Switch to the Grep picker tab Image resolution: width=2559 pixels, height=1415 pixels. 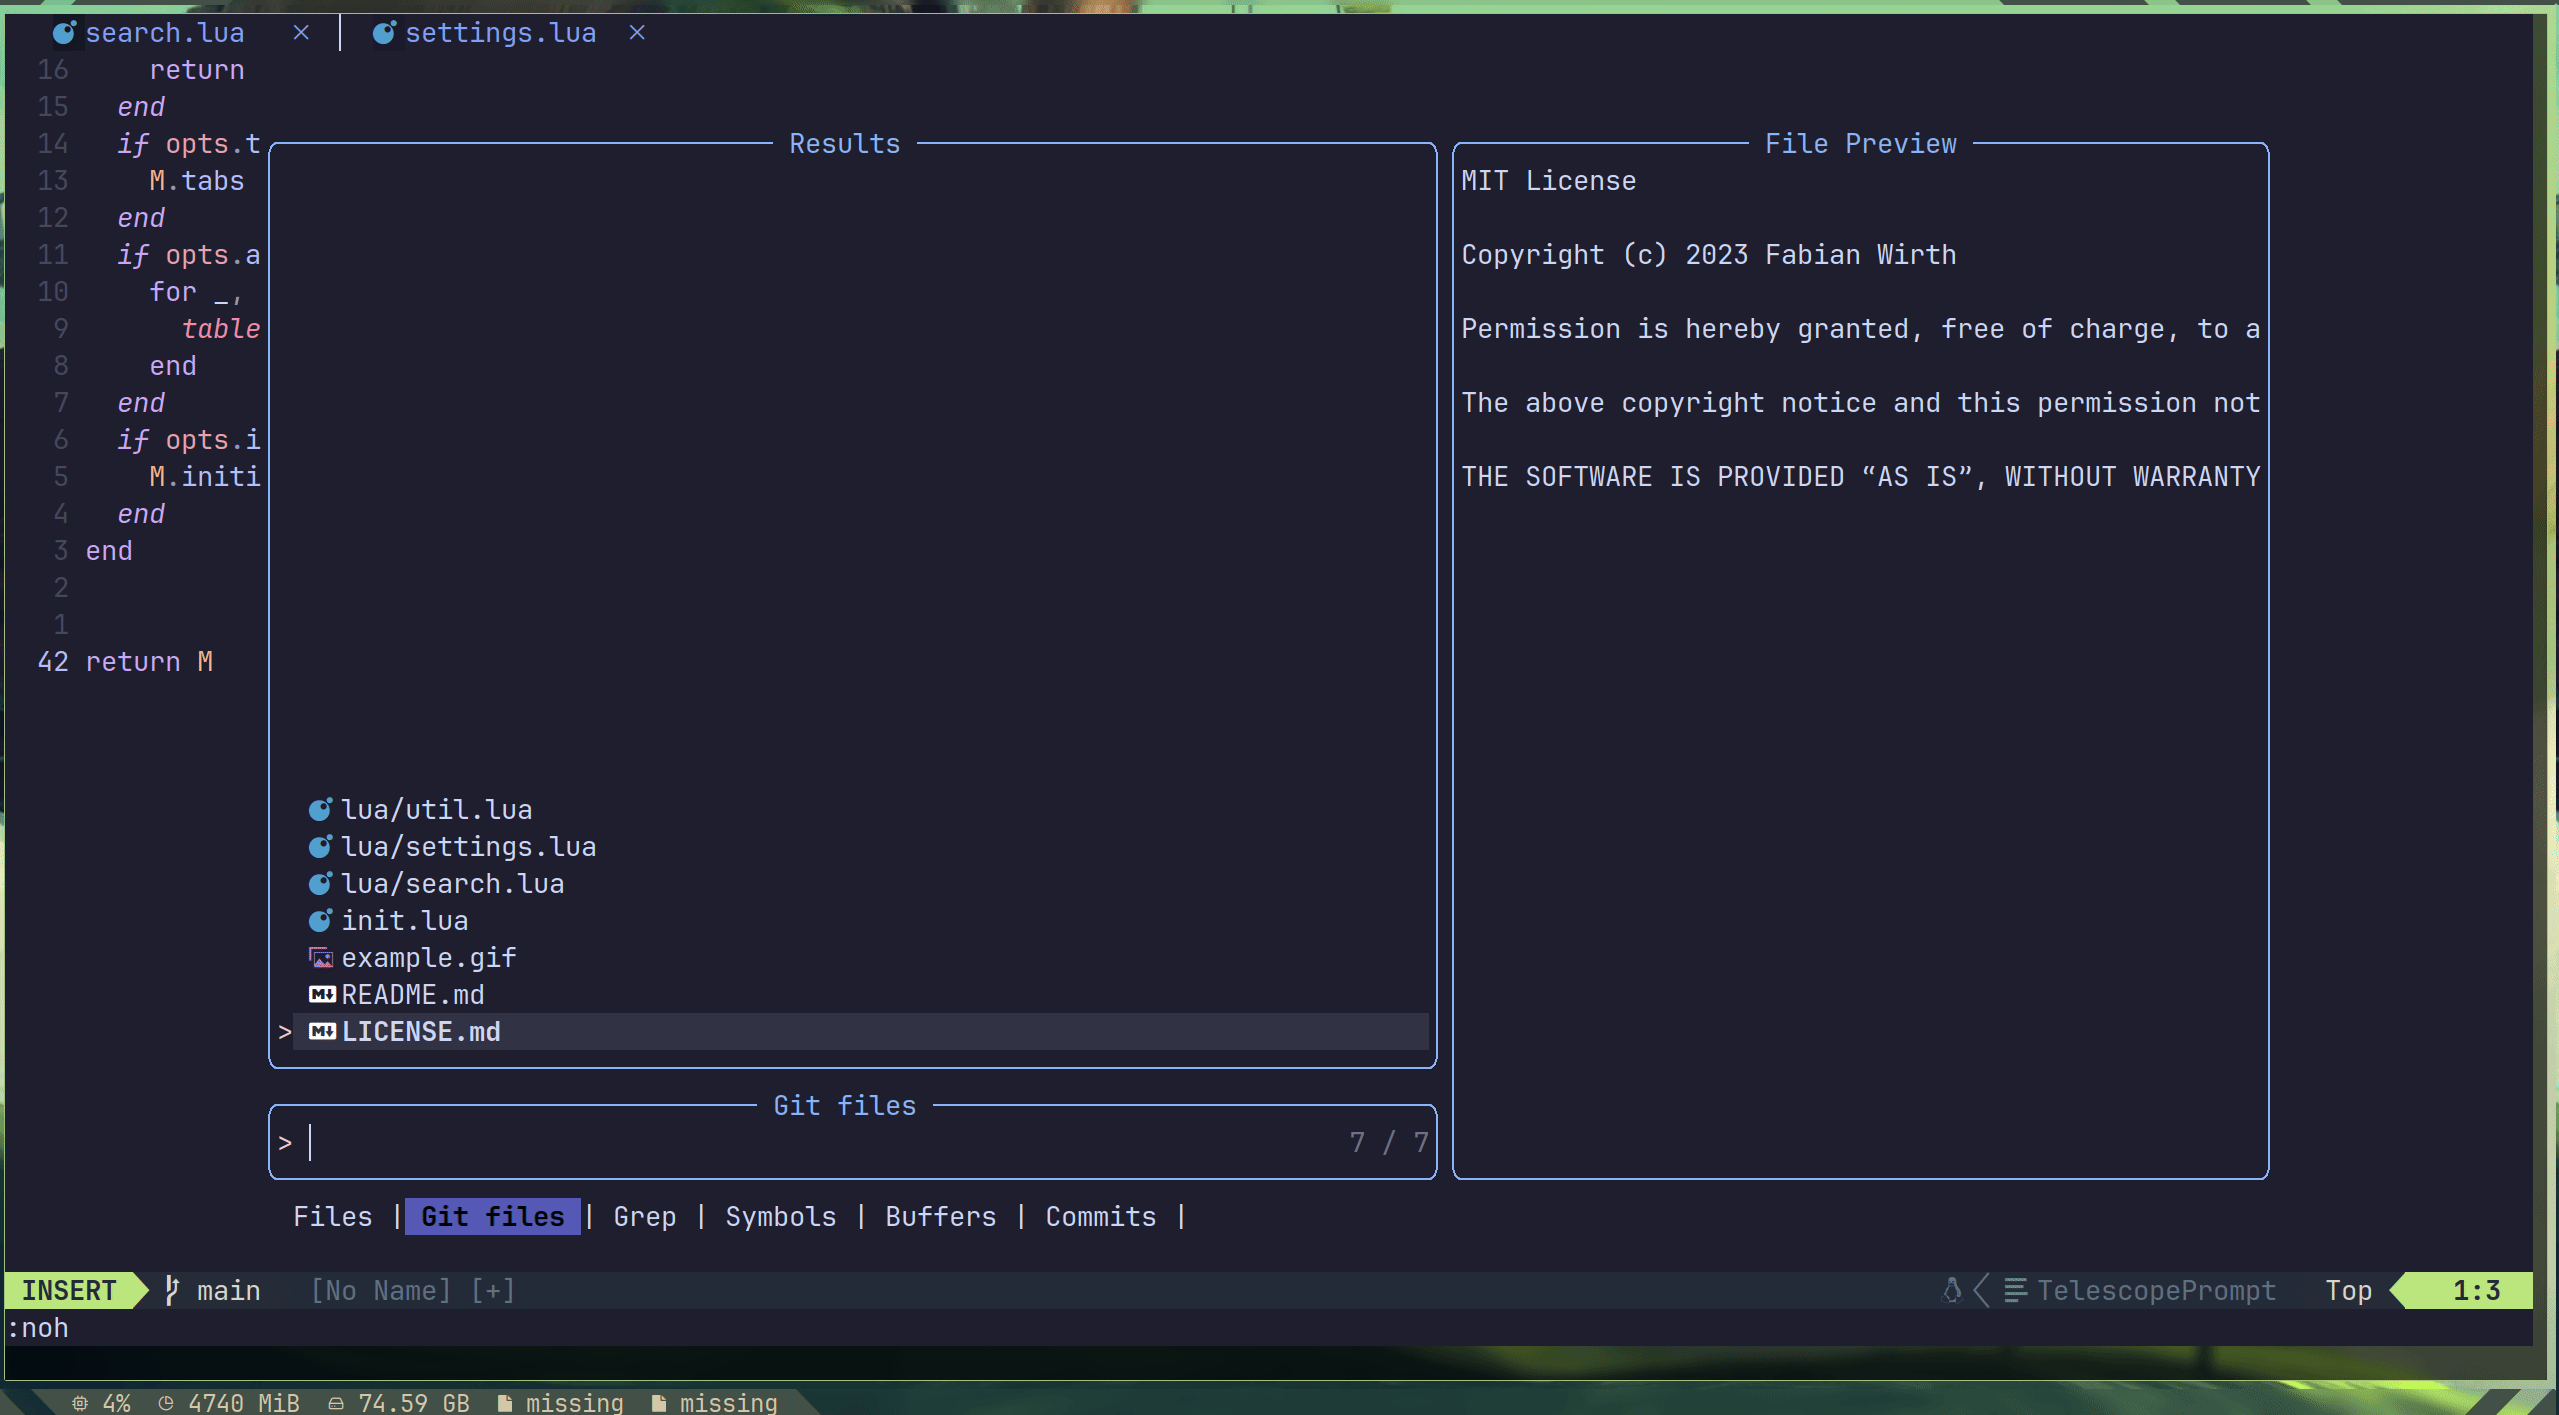[644, 1216]
